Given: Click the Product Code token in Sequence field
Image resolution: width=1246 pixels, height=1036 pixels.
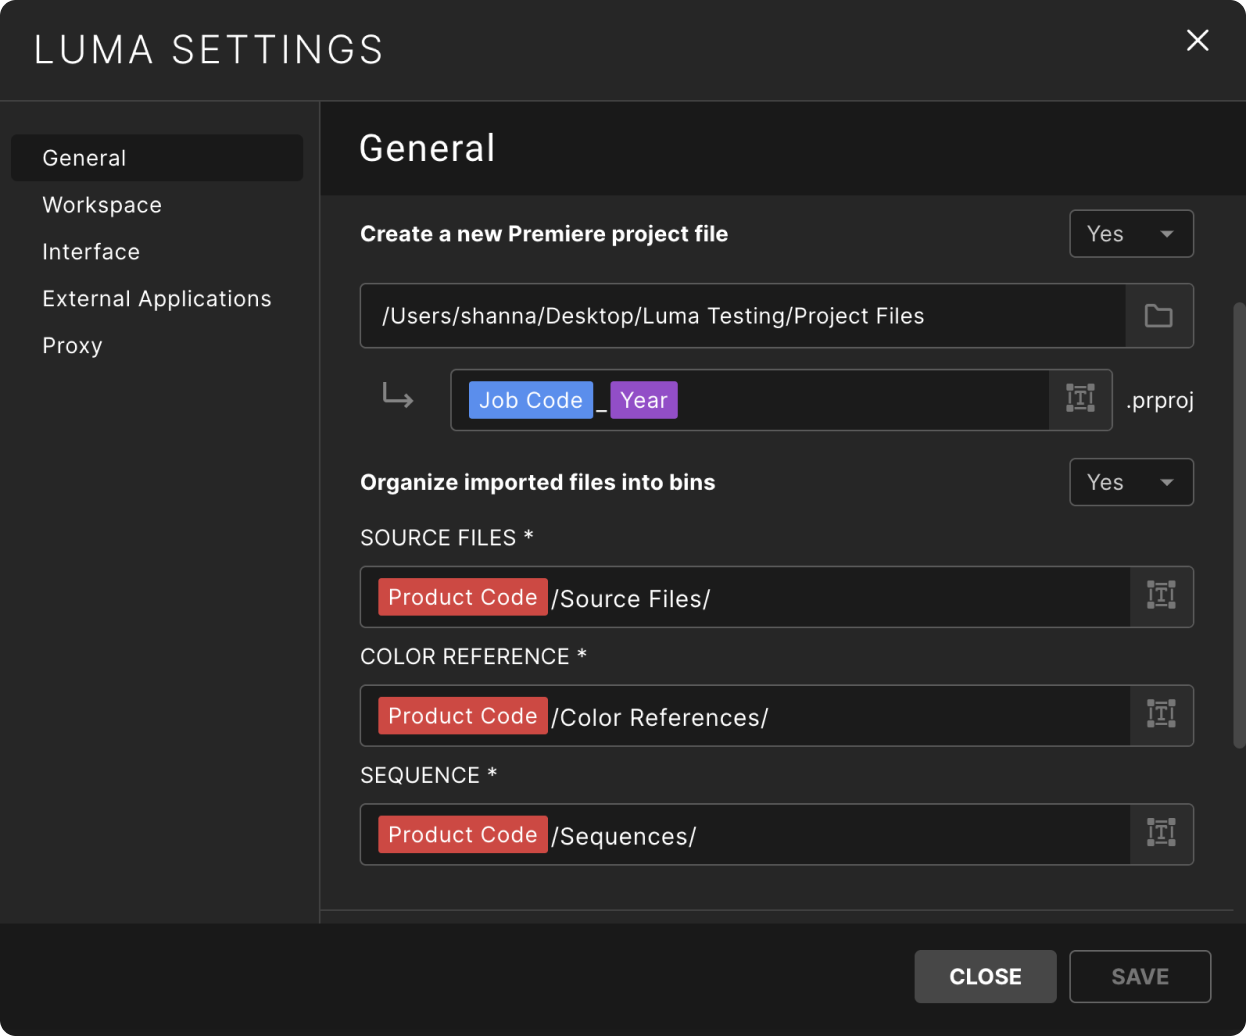Looking at the screenshot, I should pos(462,834).
